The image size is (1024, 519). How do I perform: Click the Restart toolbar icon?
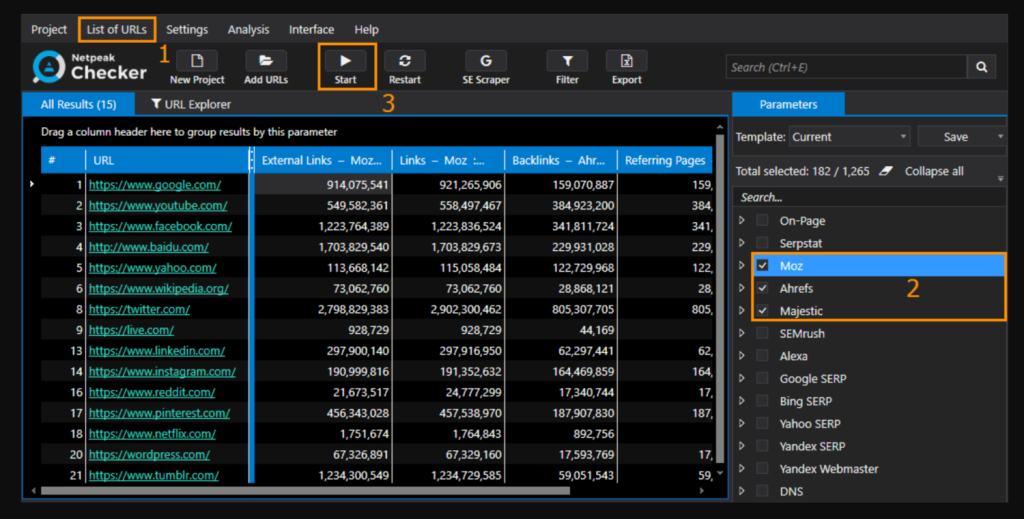[404, 62]
